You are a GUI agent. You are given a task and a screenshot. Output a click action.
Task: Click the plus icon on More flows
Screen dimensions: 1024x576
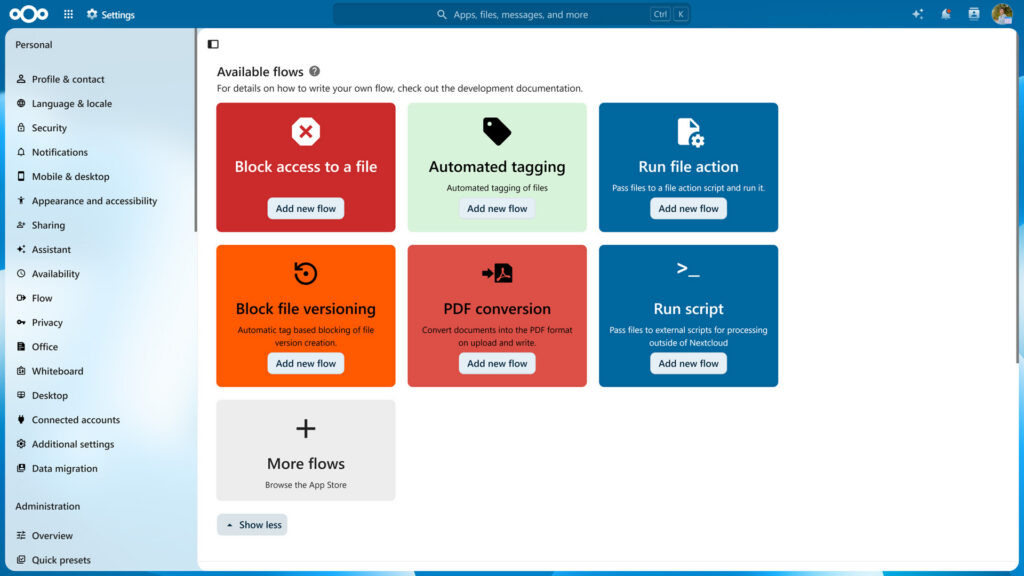coord(306,428)
